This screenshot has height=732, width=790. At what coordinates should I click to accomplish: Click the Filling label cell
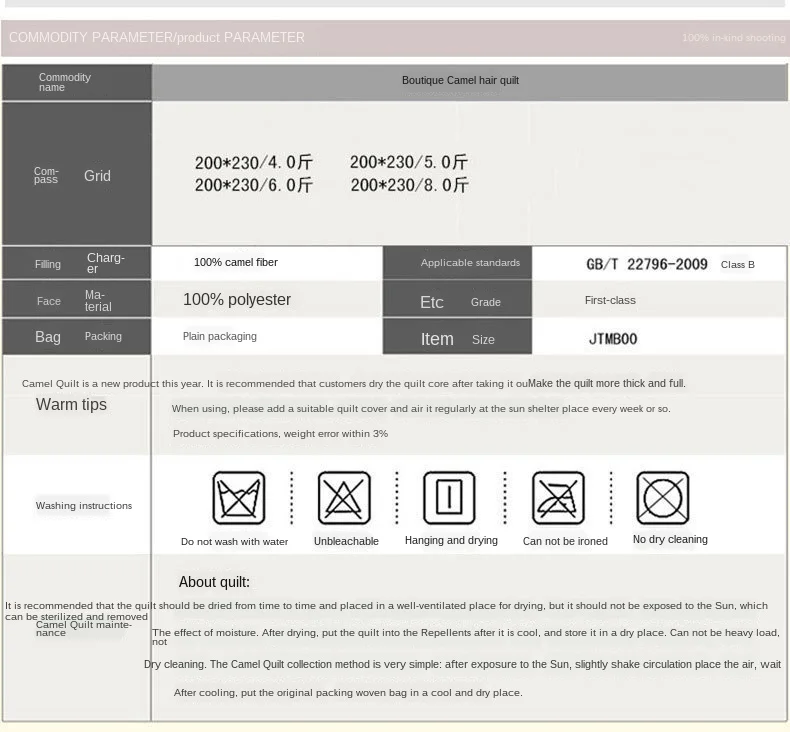click(77, 263)
